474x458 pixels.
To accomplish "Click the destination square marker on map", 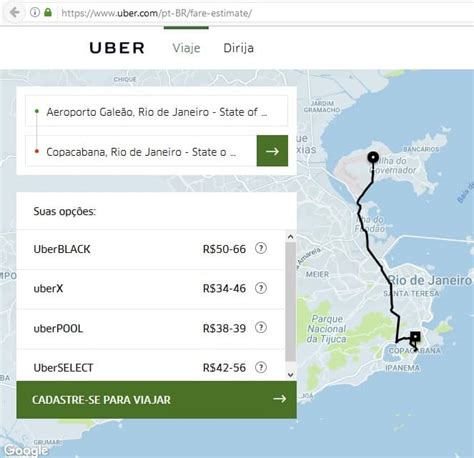I will pyautogui.click(x=415, y=337).
